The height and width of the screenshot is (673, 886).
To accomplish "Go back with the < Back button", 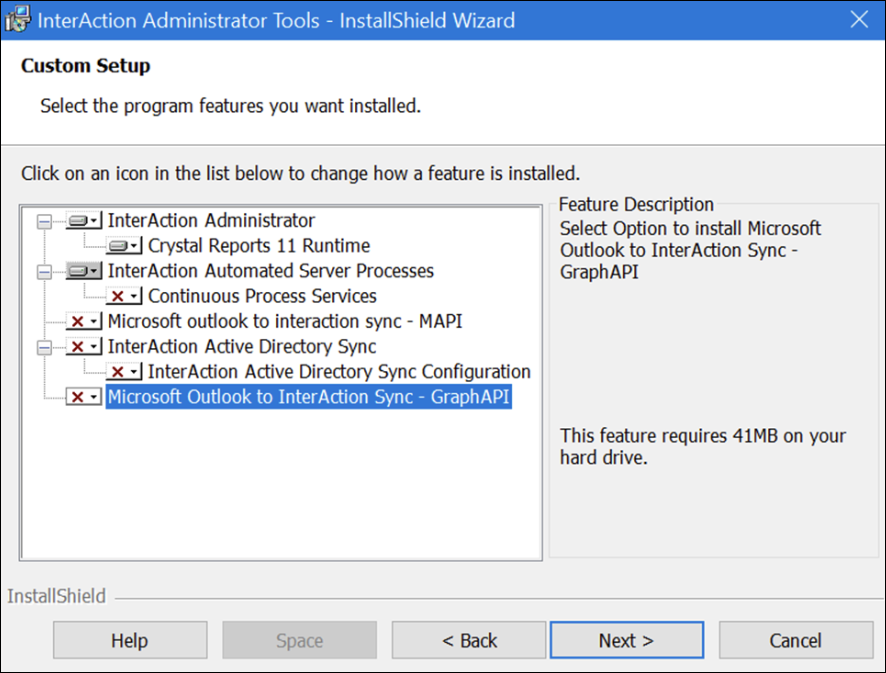I will point(469,640).
